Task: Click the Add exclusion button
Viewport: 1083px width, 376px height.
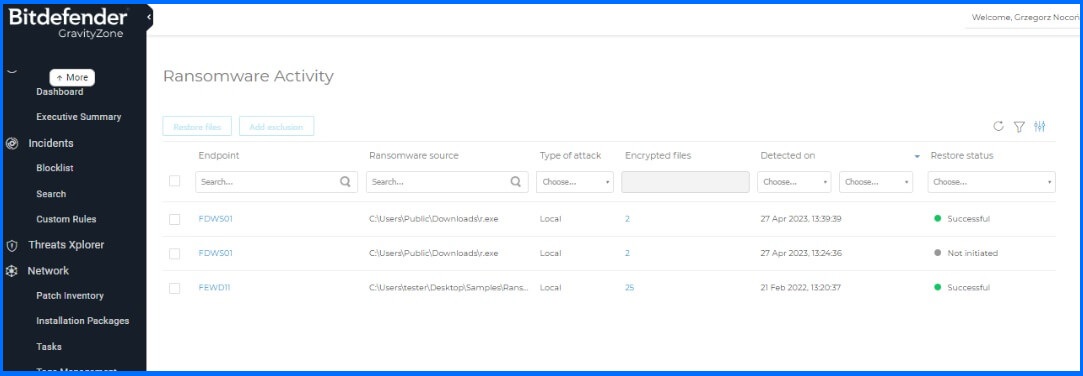Action: pyautogui.click(x=276, y=126)
